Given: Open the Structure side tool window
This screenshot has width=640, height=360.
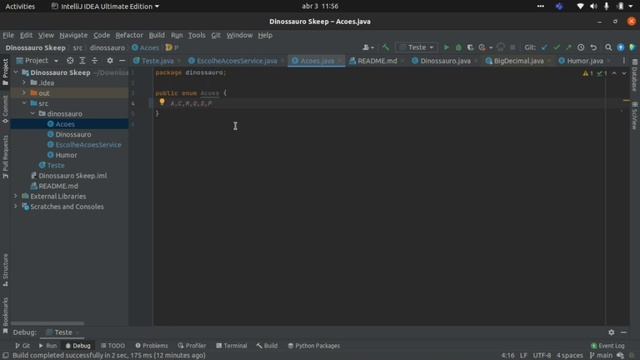Looking at the screenshot, I should [5, 270].
